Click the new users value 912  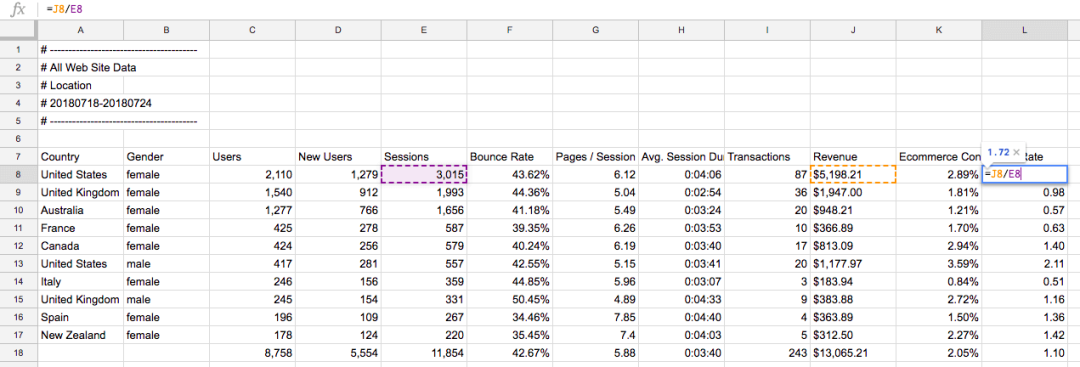(338, 192)
